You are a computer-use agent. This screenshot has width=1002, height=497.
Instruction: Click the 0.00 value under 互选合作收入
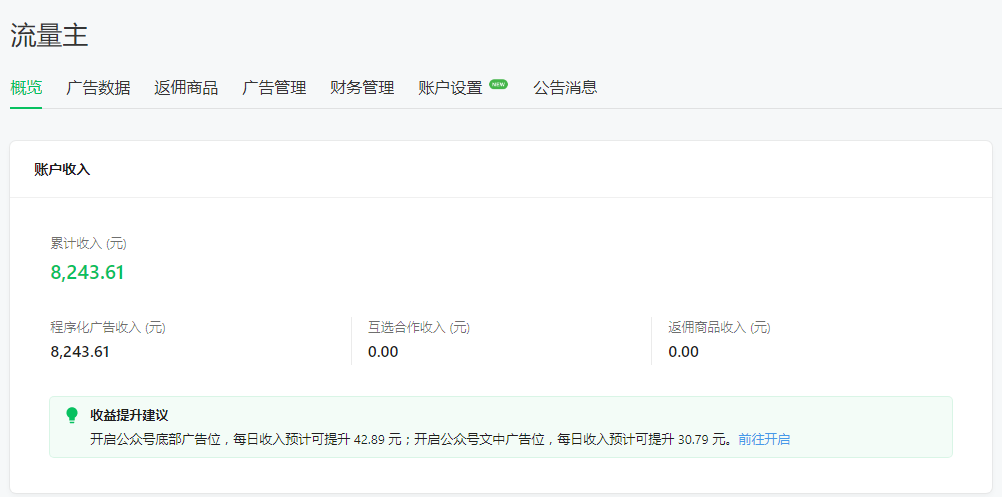point(383,352)
